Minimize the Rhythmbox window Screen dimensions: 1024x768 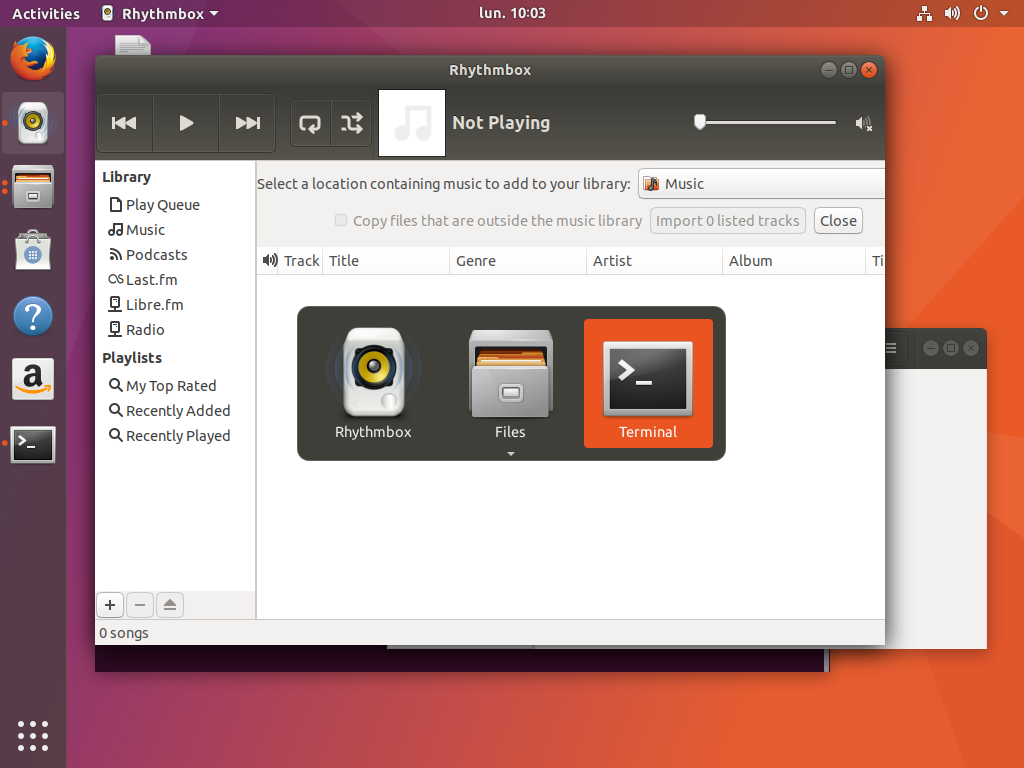[829, 70]
